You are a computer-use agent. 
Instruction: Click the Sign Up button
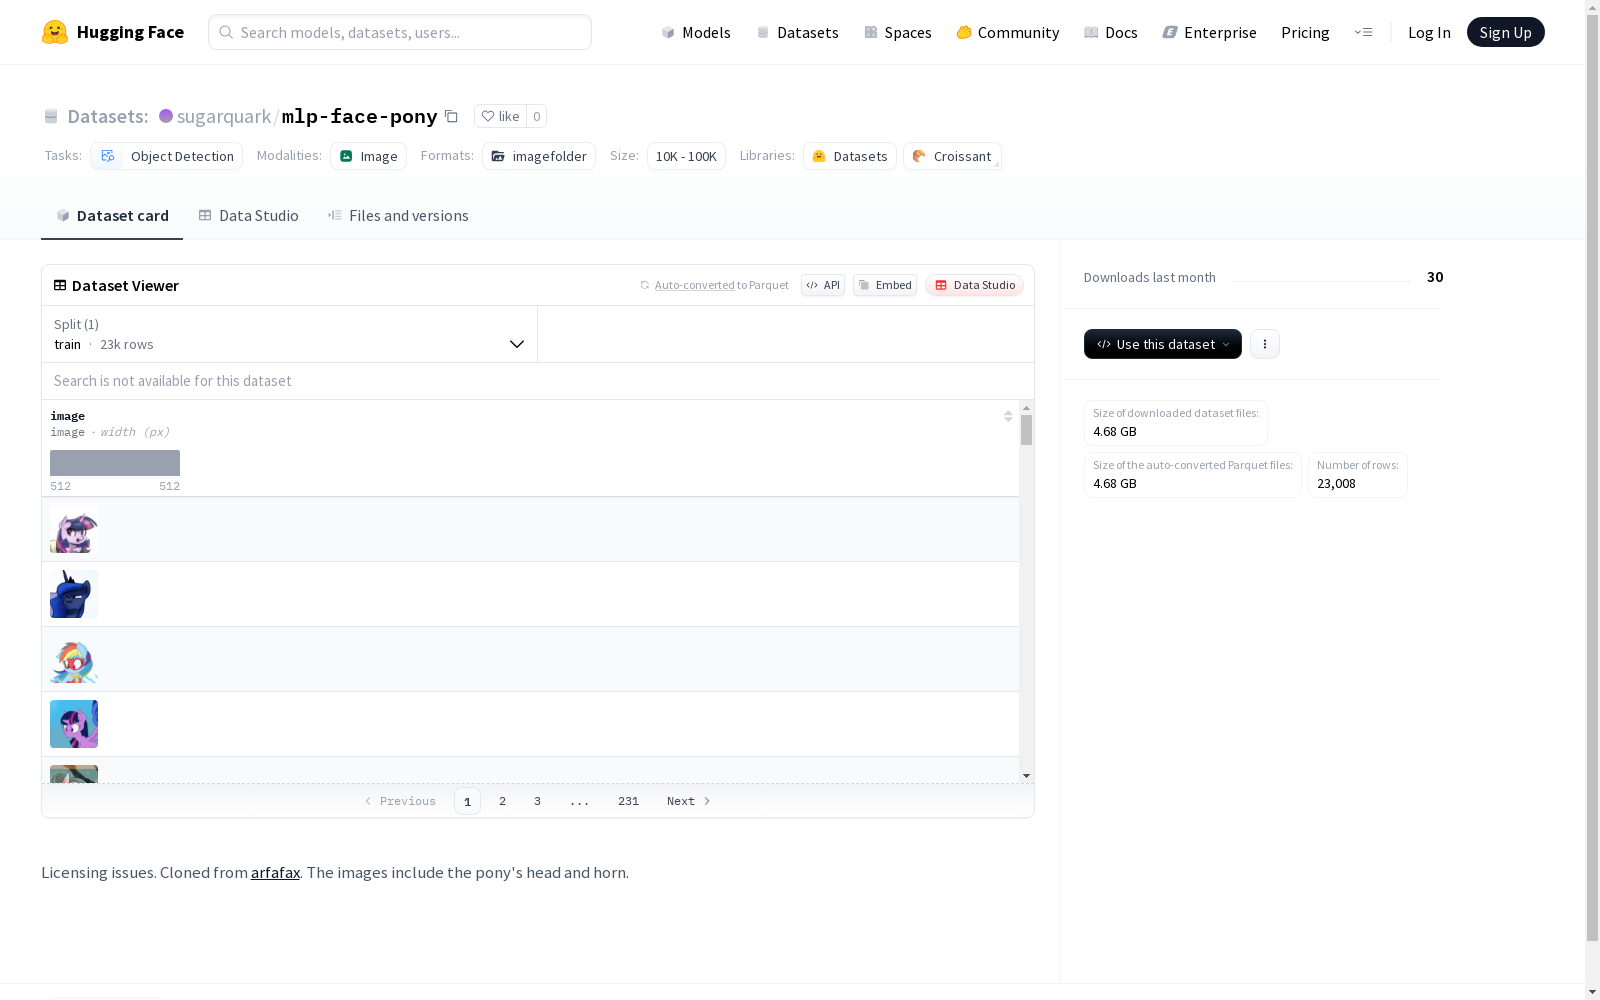pos(1505,32)
